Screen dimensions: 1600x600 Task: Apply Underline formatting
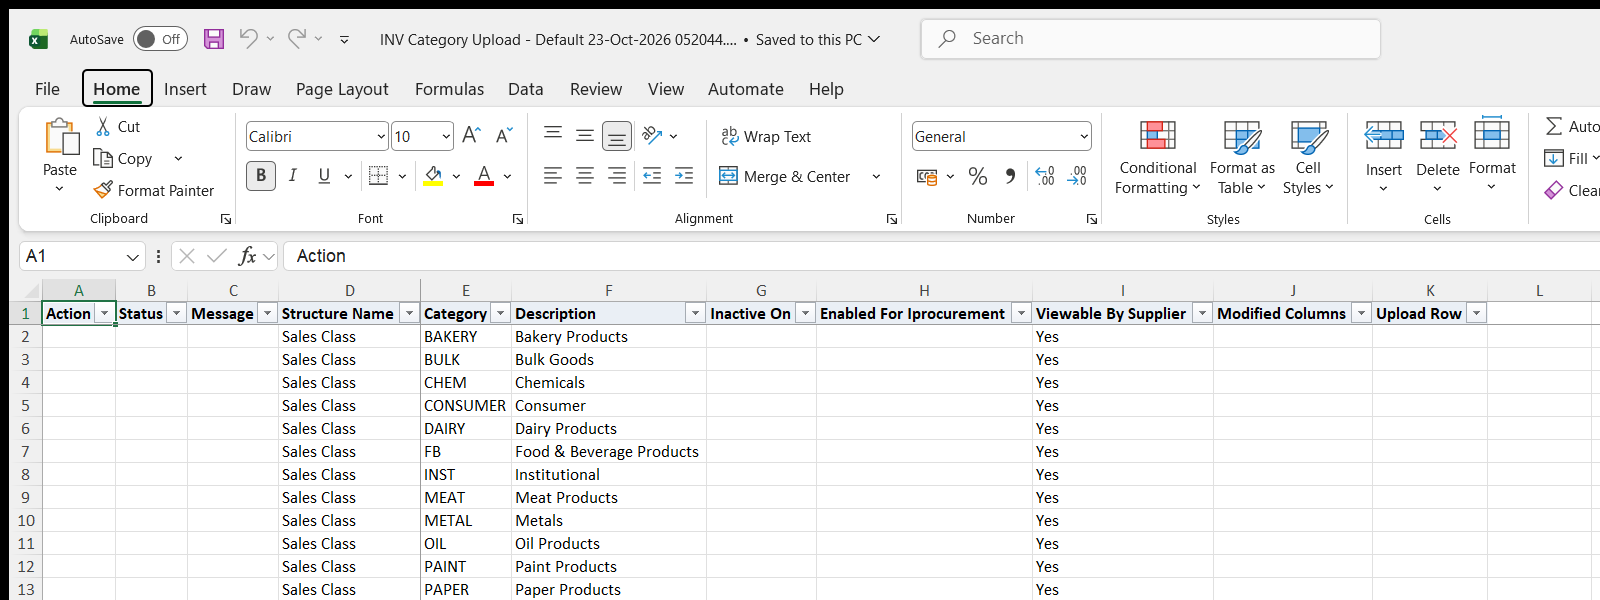(324, 176)
